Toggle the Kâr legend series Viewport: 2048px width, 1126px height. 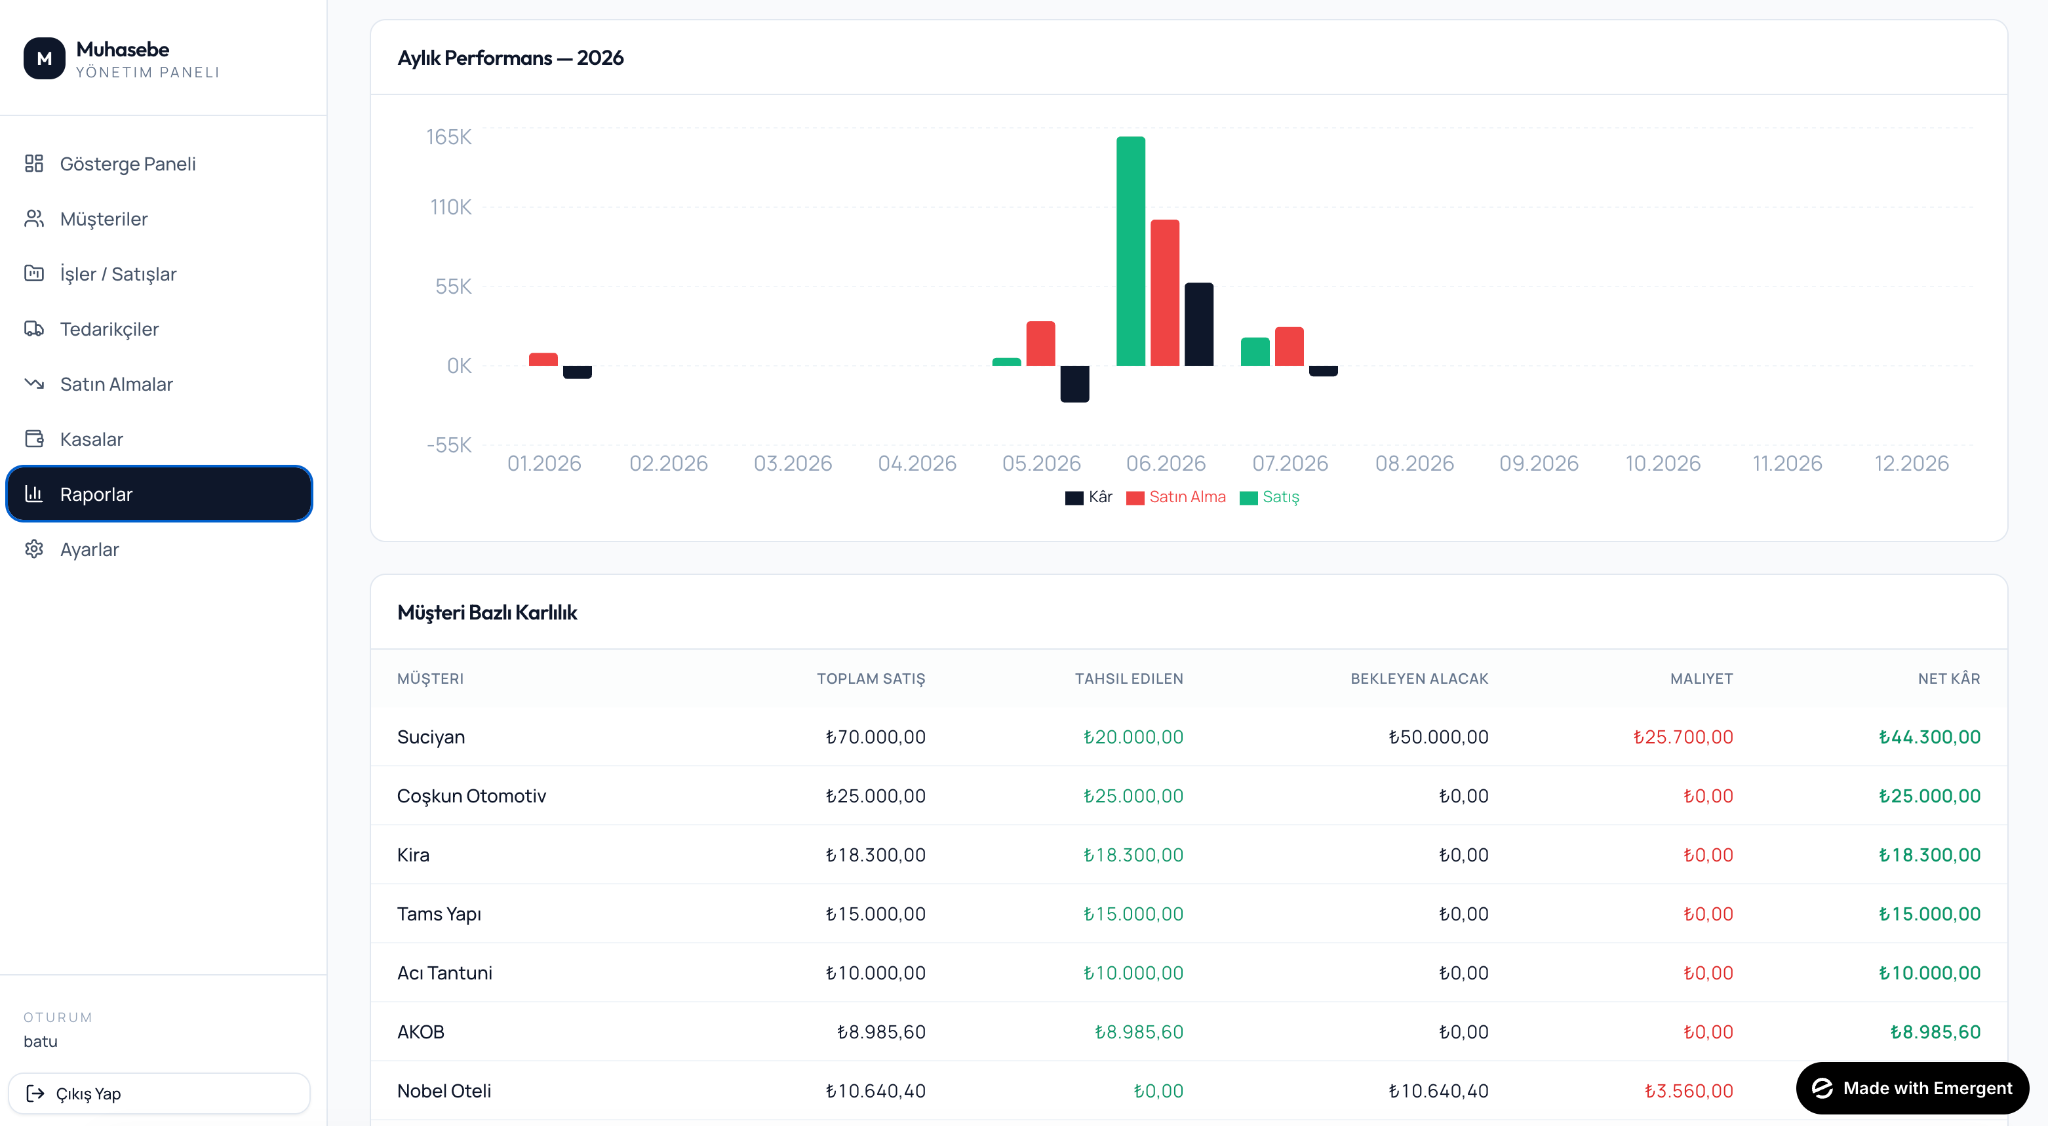[x=1088, y=497]
